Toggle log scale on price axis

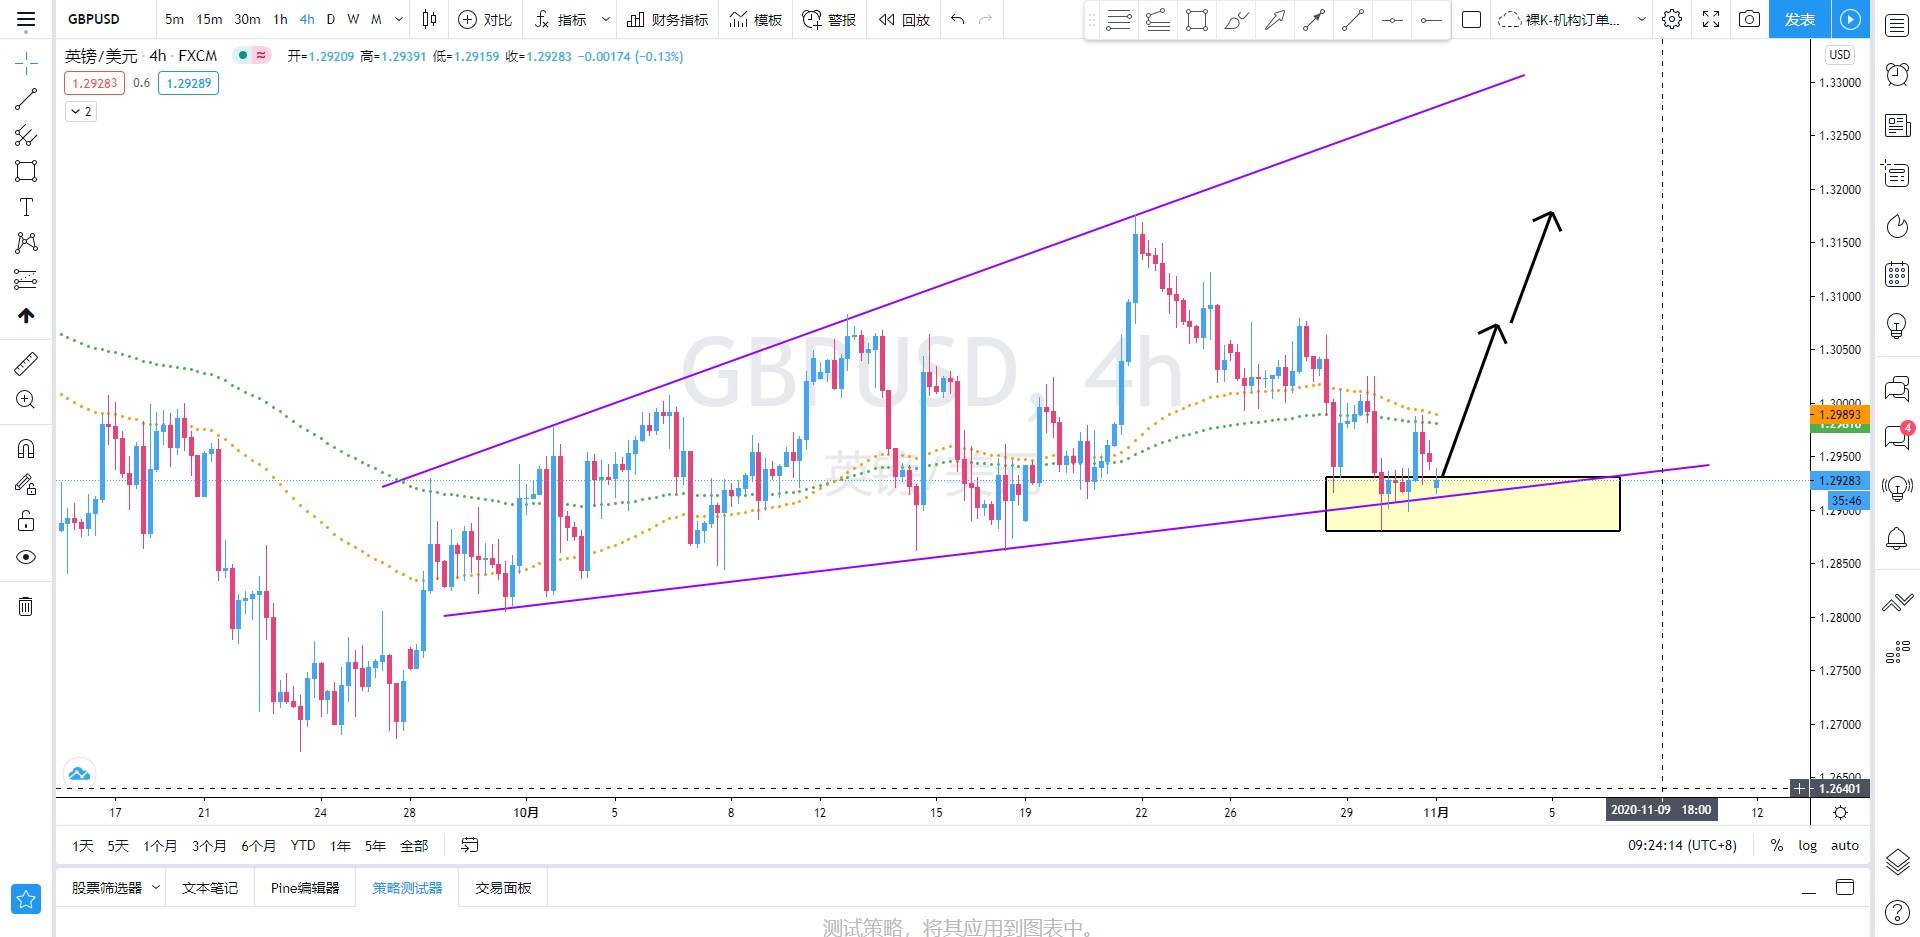1807,845
